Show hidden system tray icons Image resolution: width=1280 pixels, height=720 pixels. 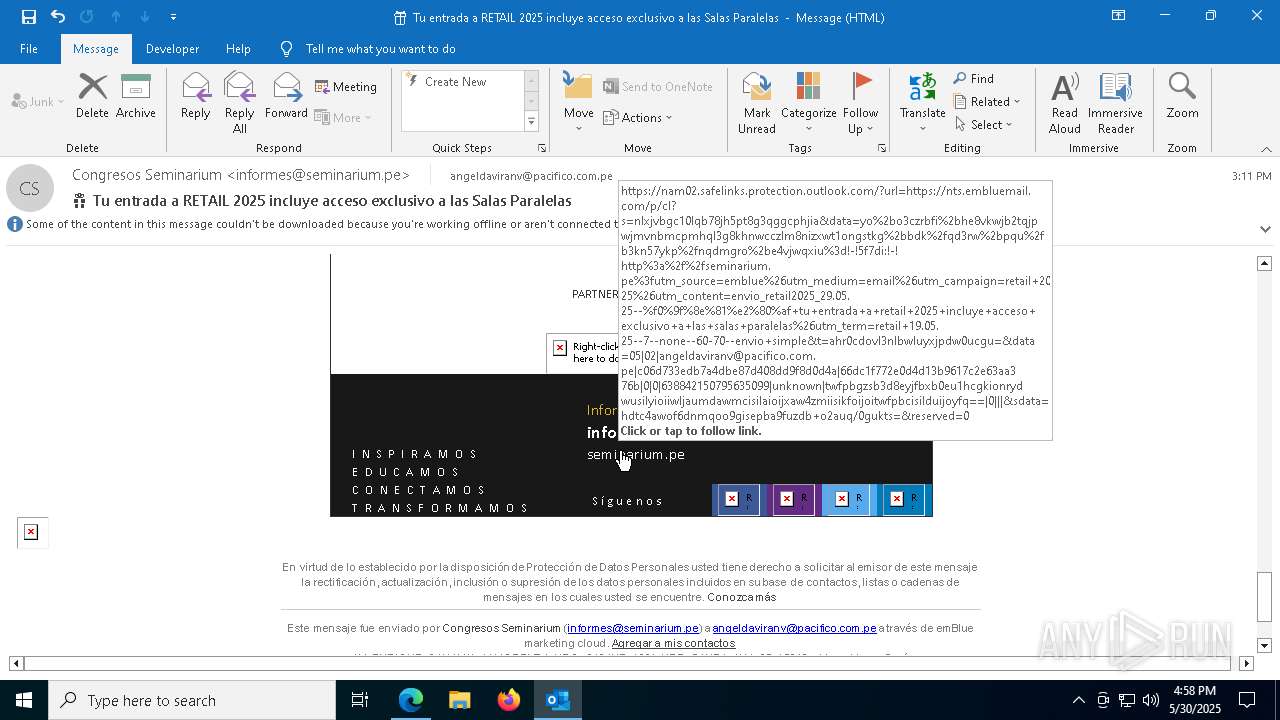[x=1078, y=700]
